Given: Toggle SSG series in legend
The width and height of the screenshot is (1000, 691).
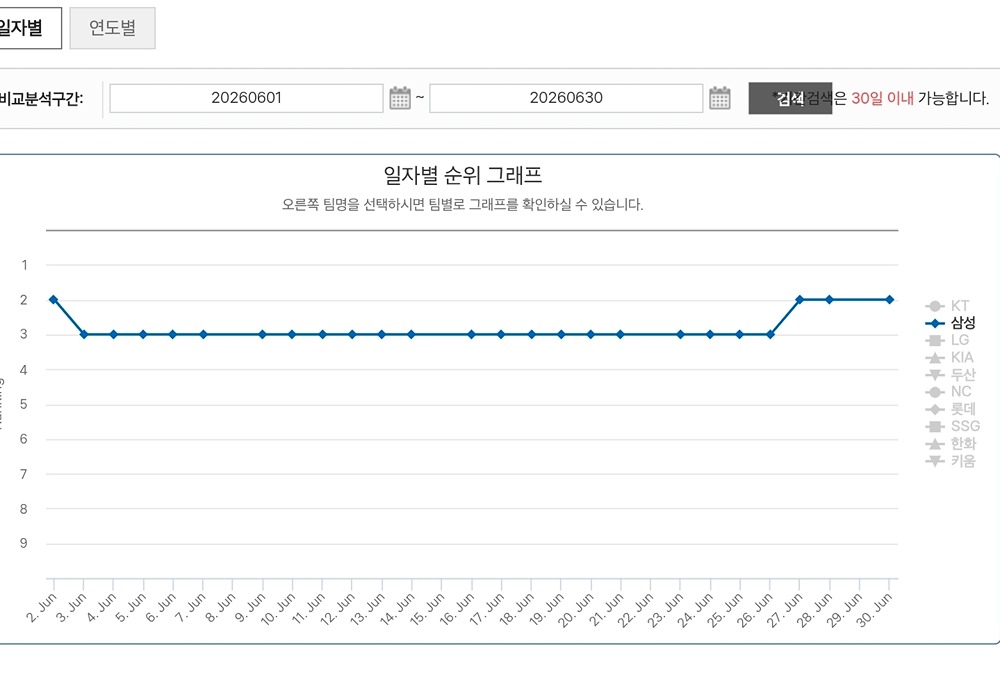Looking at the screenshot, I should click(953, 426).
